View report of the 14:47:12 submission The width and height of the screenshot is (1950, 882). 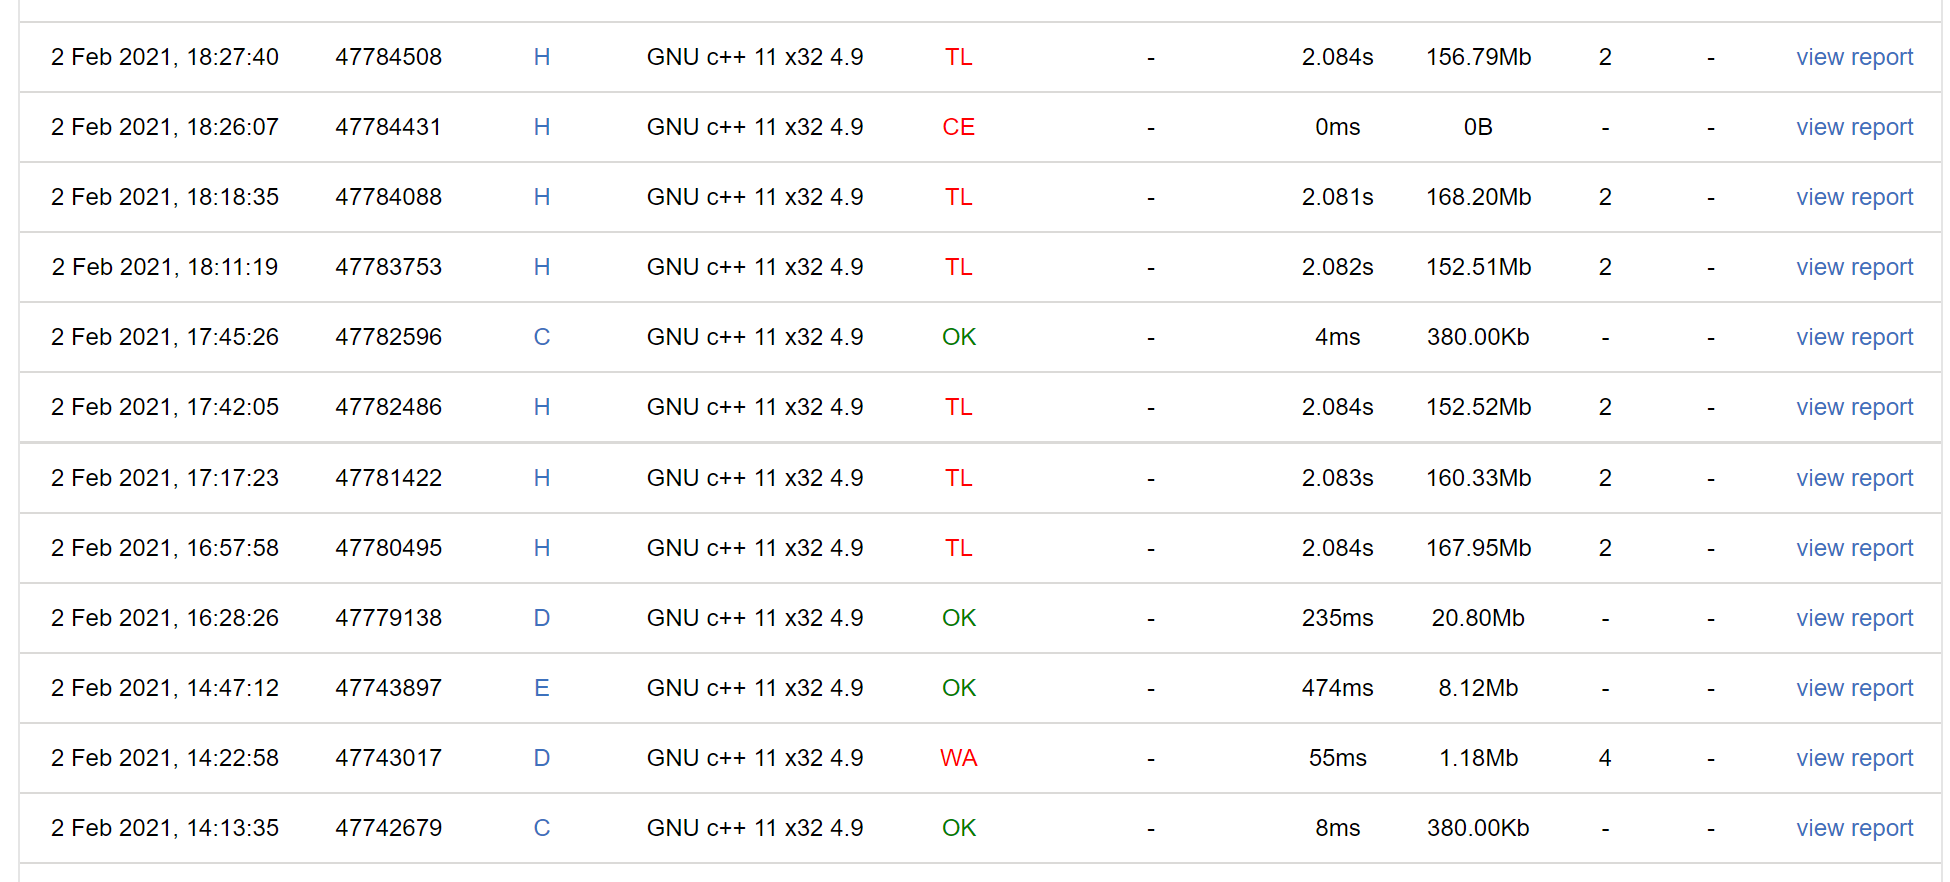[x=1854, y=688]
